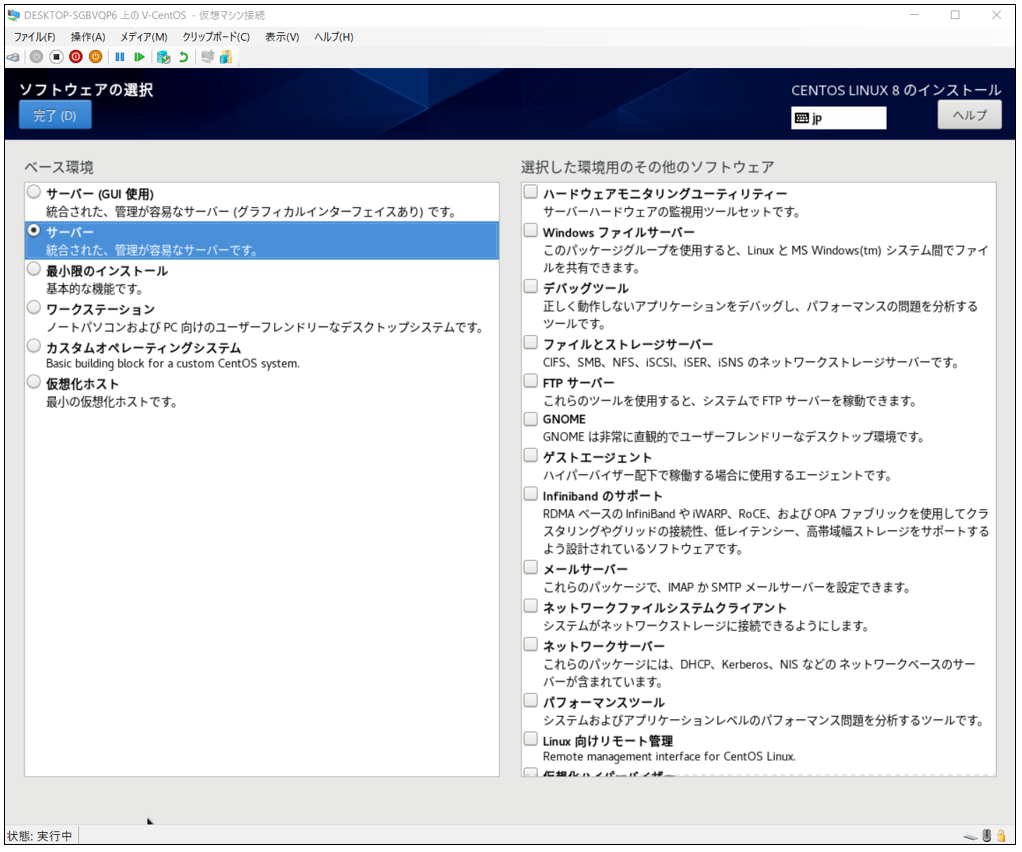Open the 操作(A) menu
1022x852 pixels.
(x=88, y=37)
